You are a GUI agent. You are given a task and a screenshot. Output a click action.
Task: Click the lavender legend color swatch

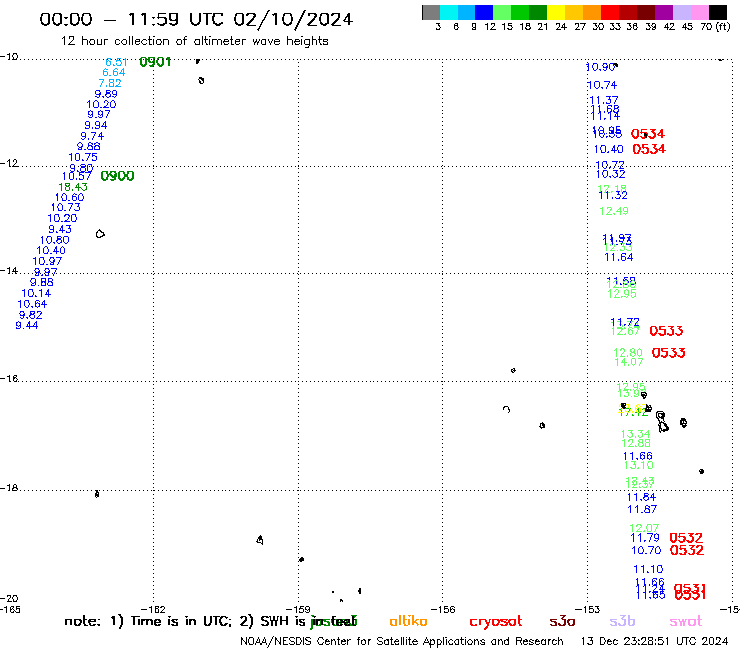pyautogui.click(x=681, y=12)
